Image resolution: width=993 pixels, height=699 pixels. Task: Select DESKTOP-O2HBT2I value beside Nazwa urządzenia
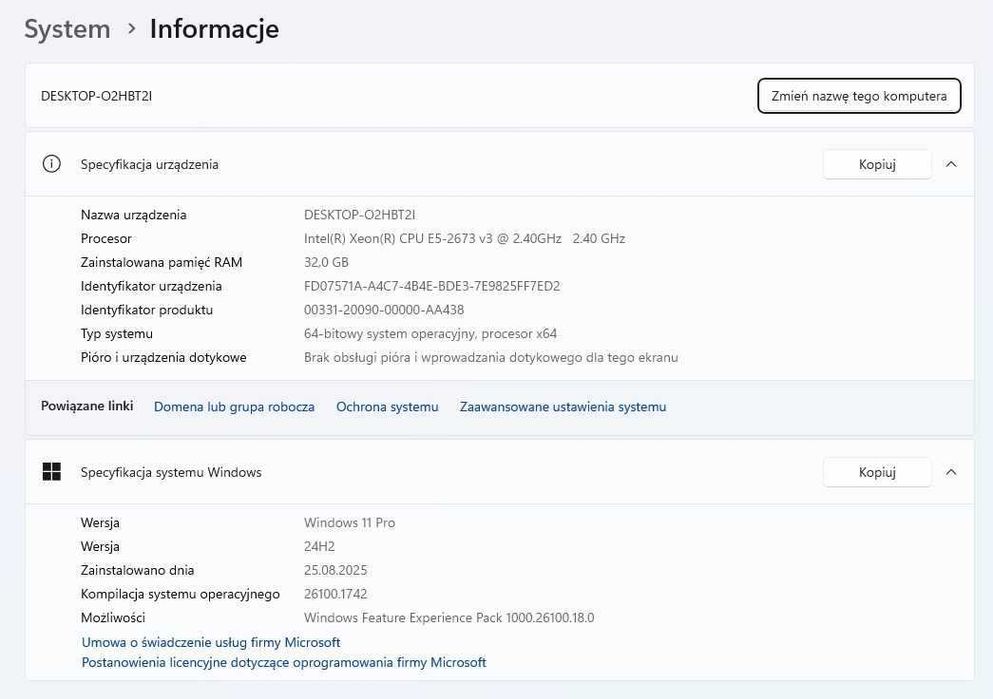pos(360,215)
